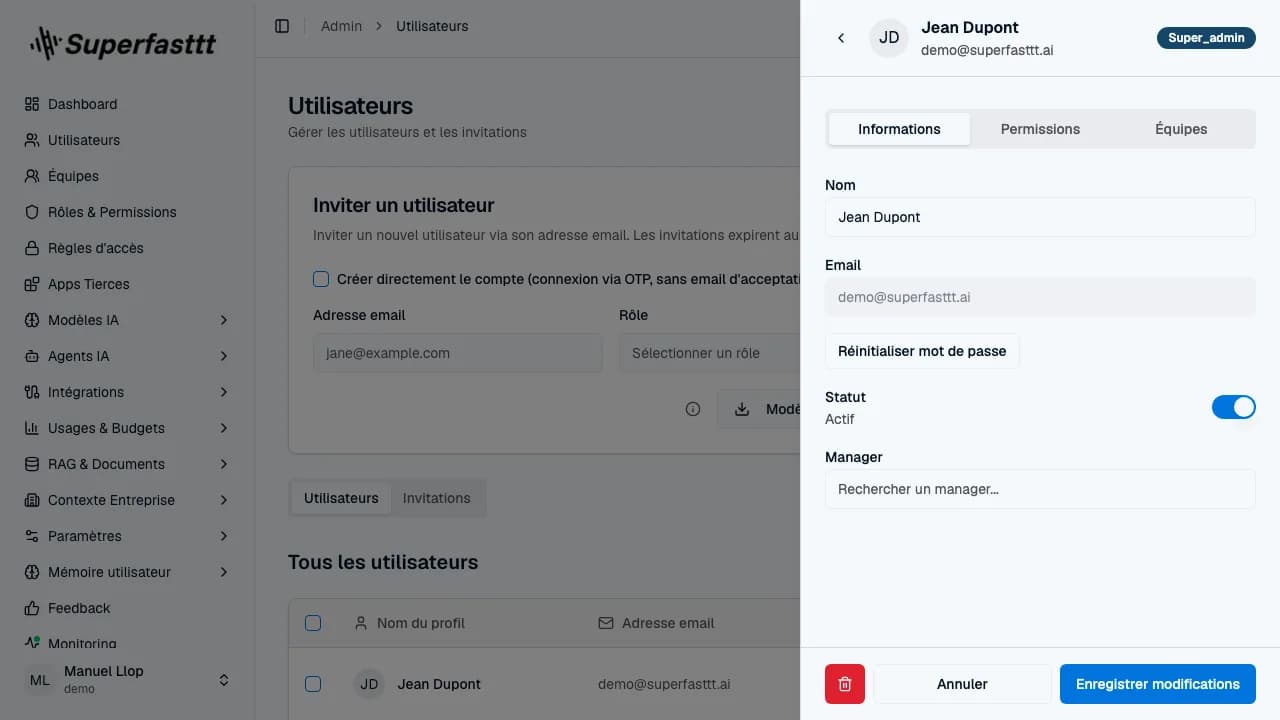Expand the Agents IA submenu chevron
The height and width of the screenshot is (720, 1280).
(x=224, y=356)
